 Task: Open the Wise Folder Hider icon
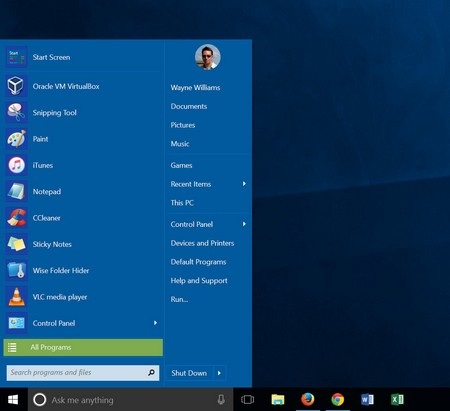16,270
